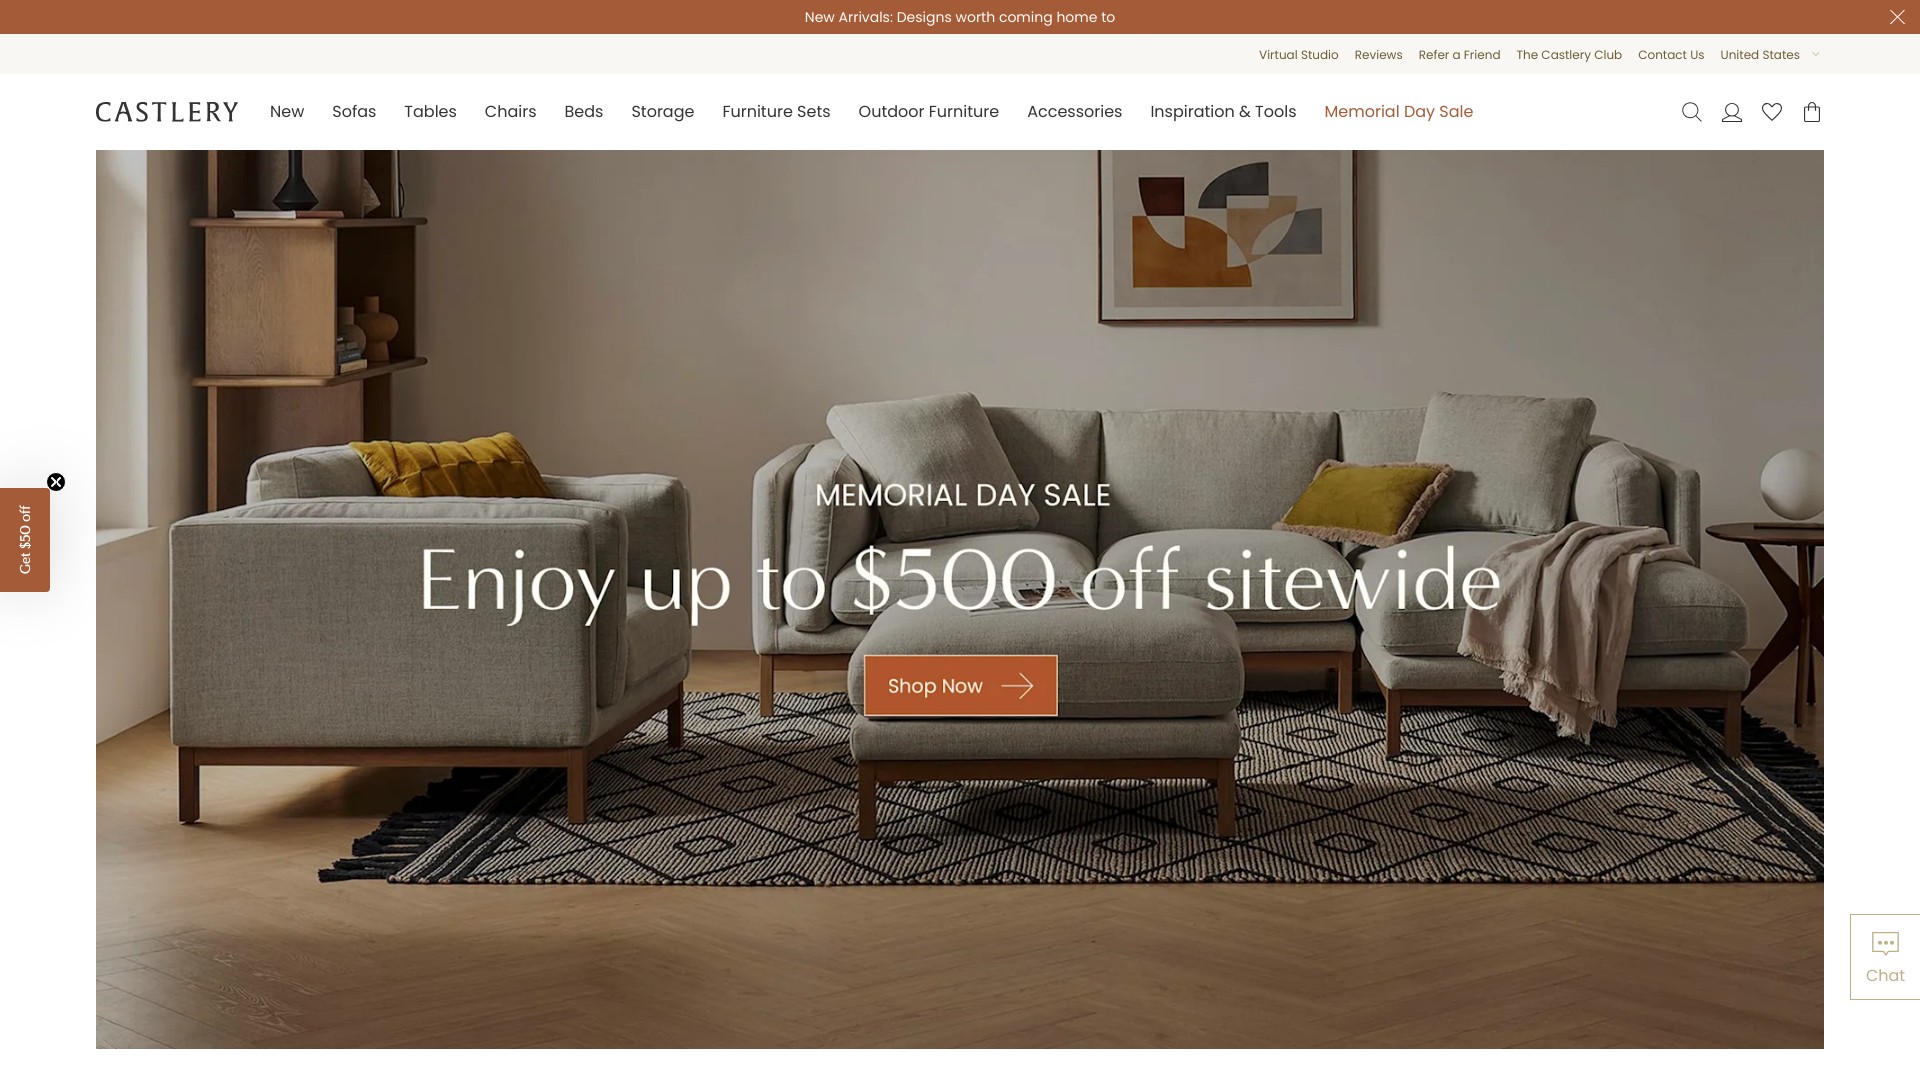1920x1080 pixels.
Task: Open the Virtual Studio link
Action: coord(1298,55)
